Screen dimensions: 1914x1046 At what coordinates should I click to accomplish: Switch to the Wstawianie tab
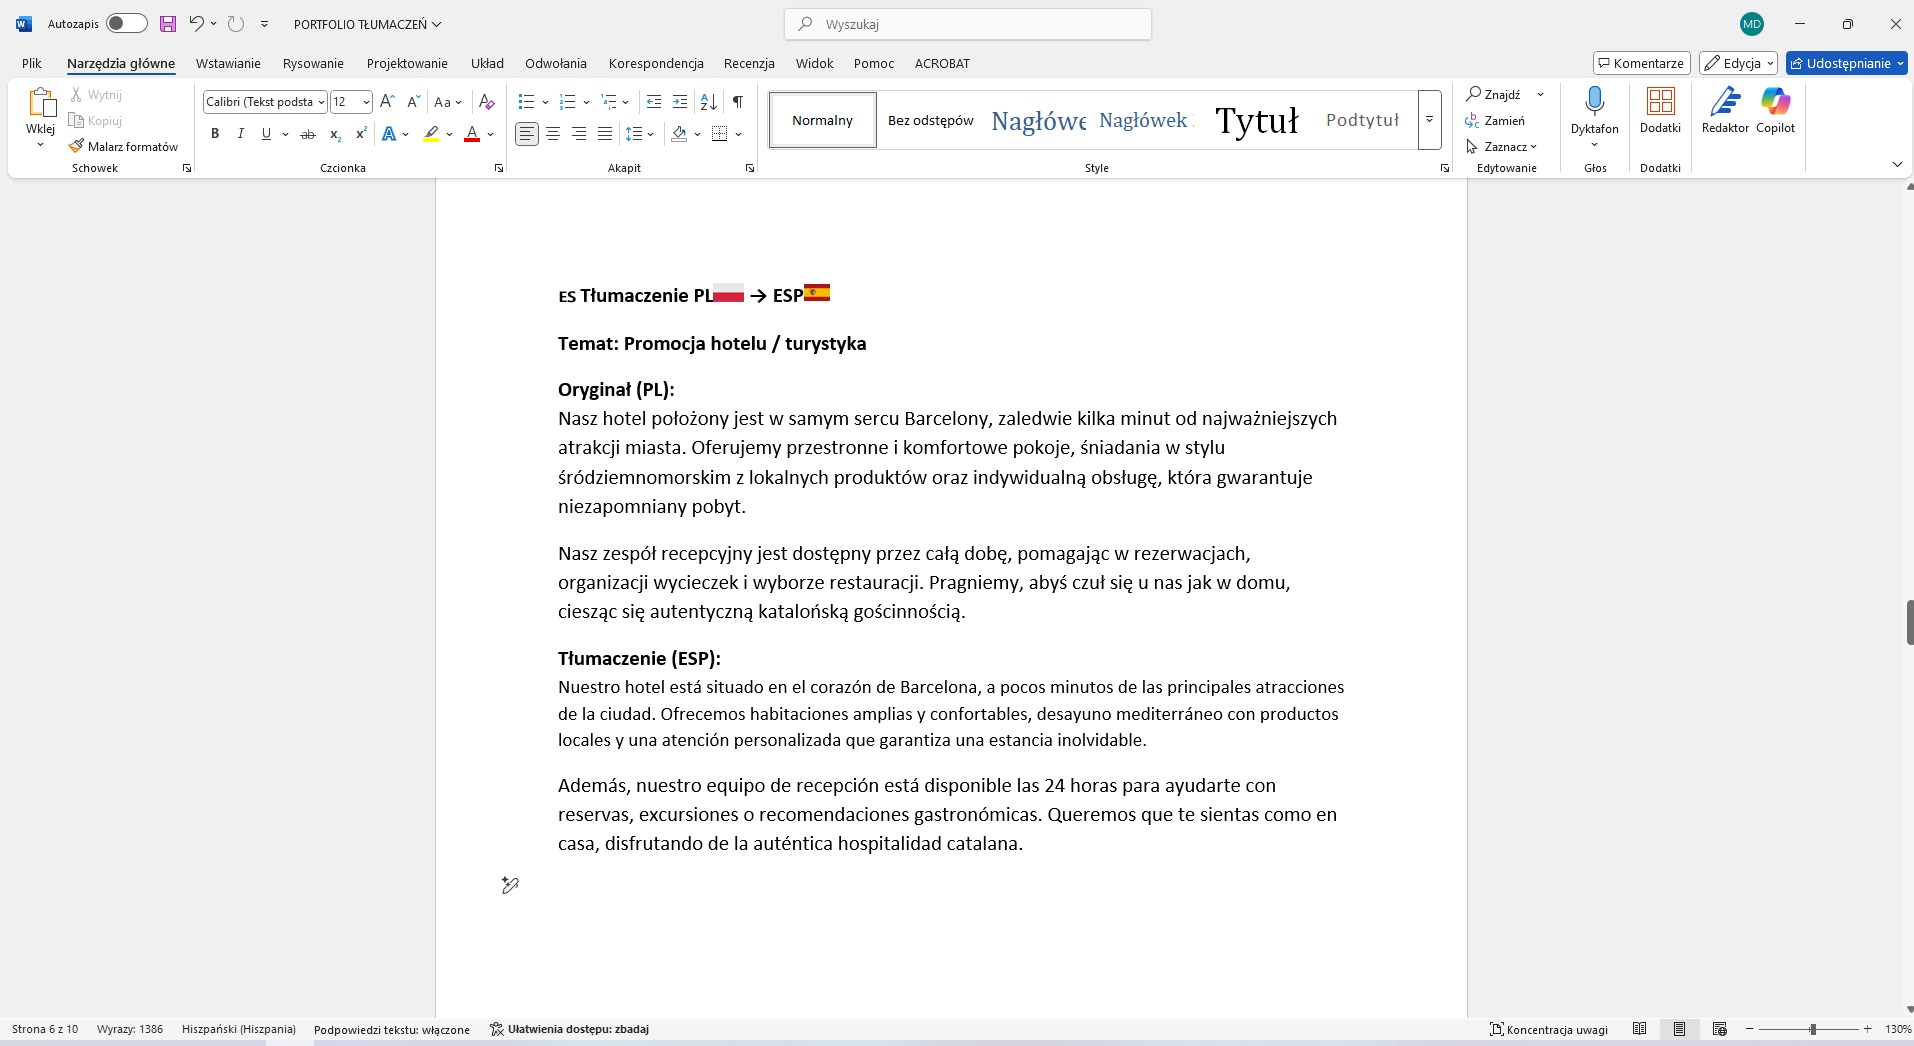coord(228,63)
